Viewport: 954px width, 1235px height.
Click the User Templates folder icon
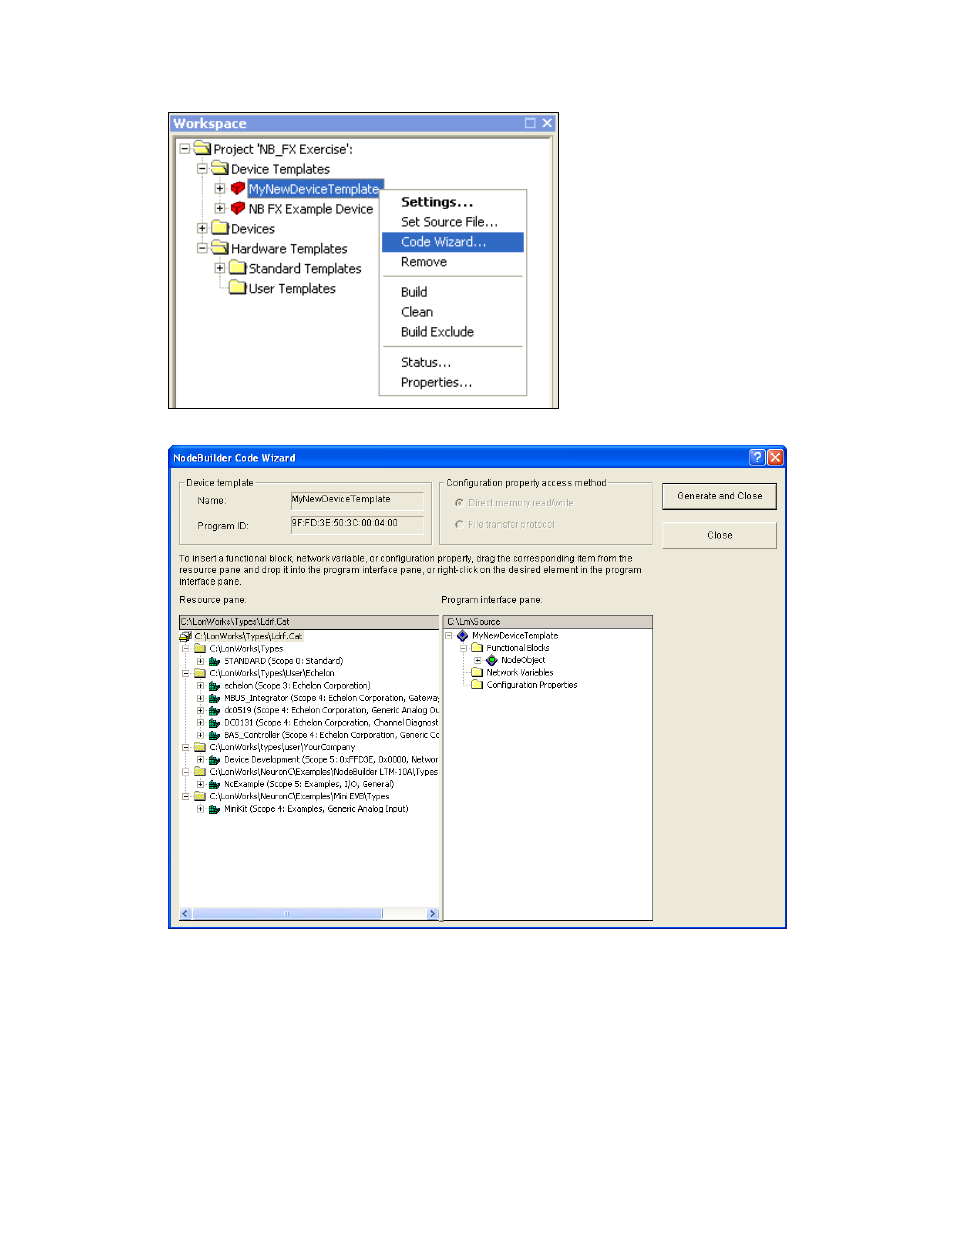coord(238,288)
